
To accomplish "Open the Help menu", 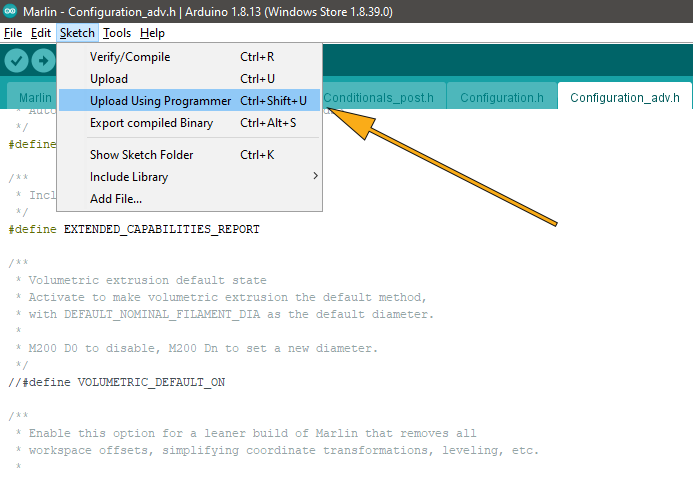I will click(x=152, y=33).
